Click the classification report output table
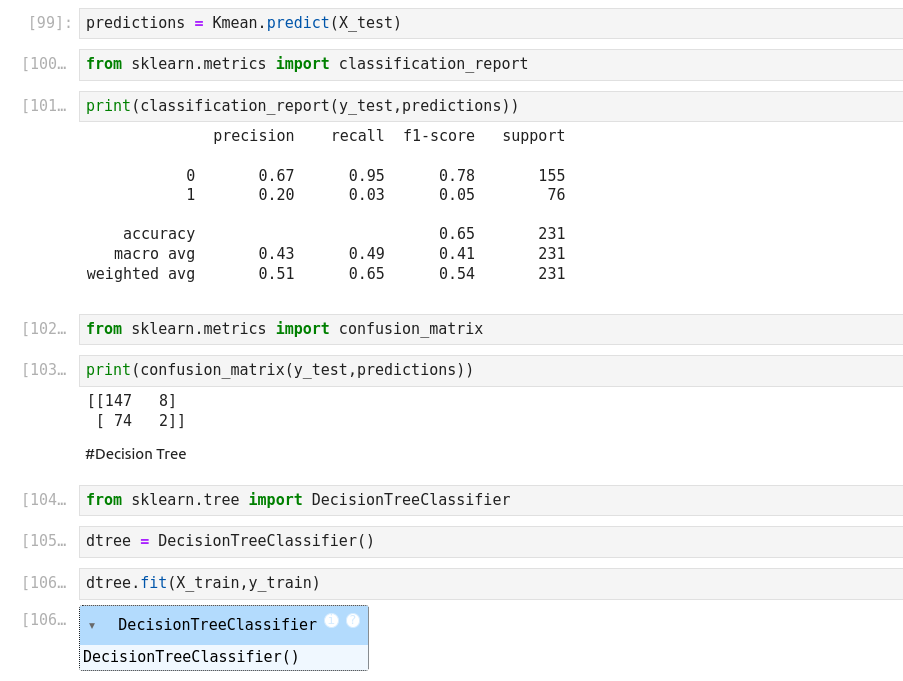Viewport: 903px width, 681px height. [x=326, y=205]
